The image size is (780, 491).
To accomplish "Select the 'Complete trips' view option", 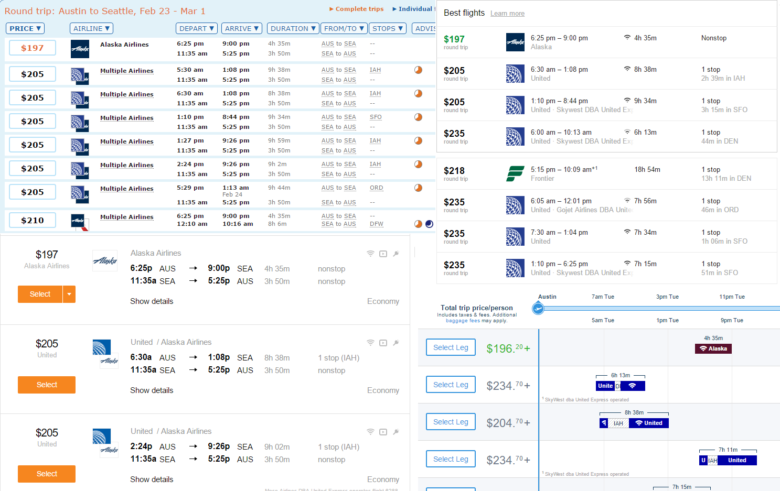I will coord(362,9).
